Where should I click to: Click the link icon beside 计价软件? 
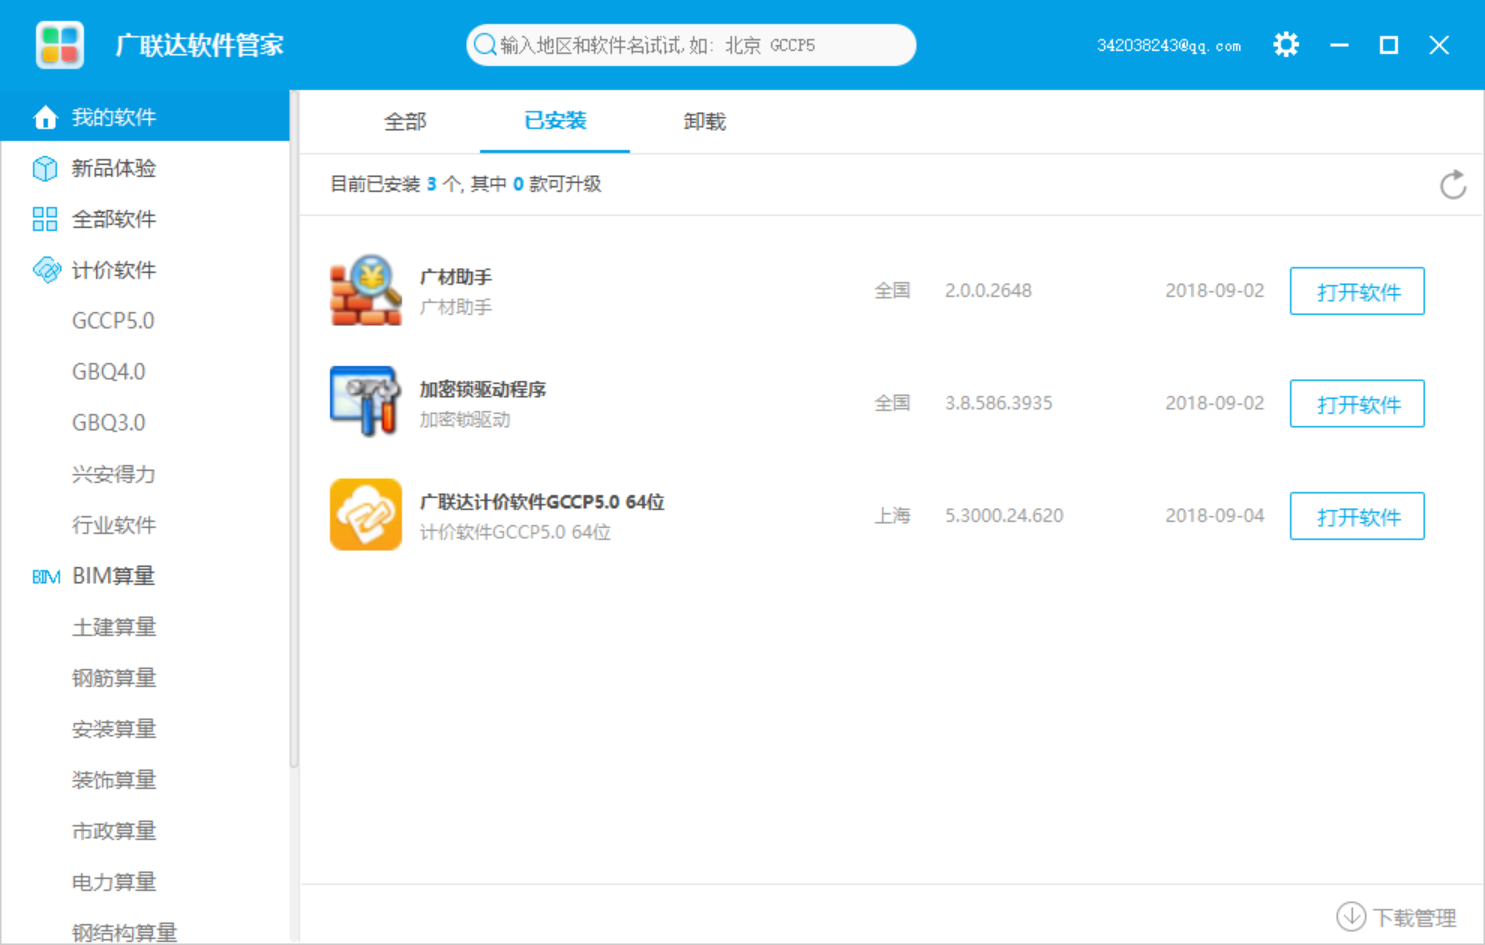pos(46,270)
